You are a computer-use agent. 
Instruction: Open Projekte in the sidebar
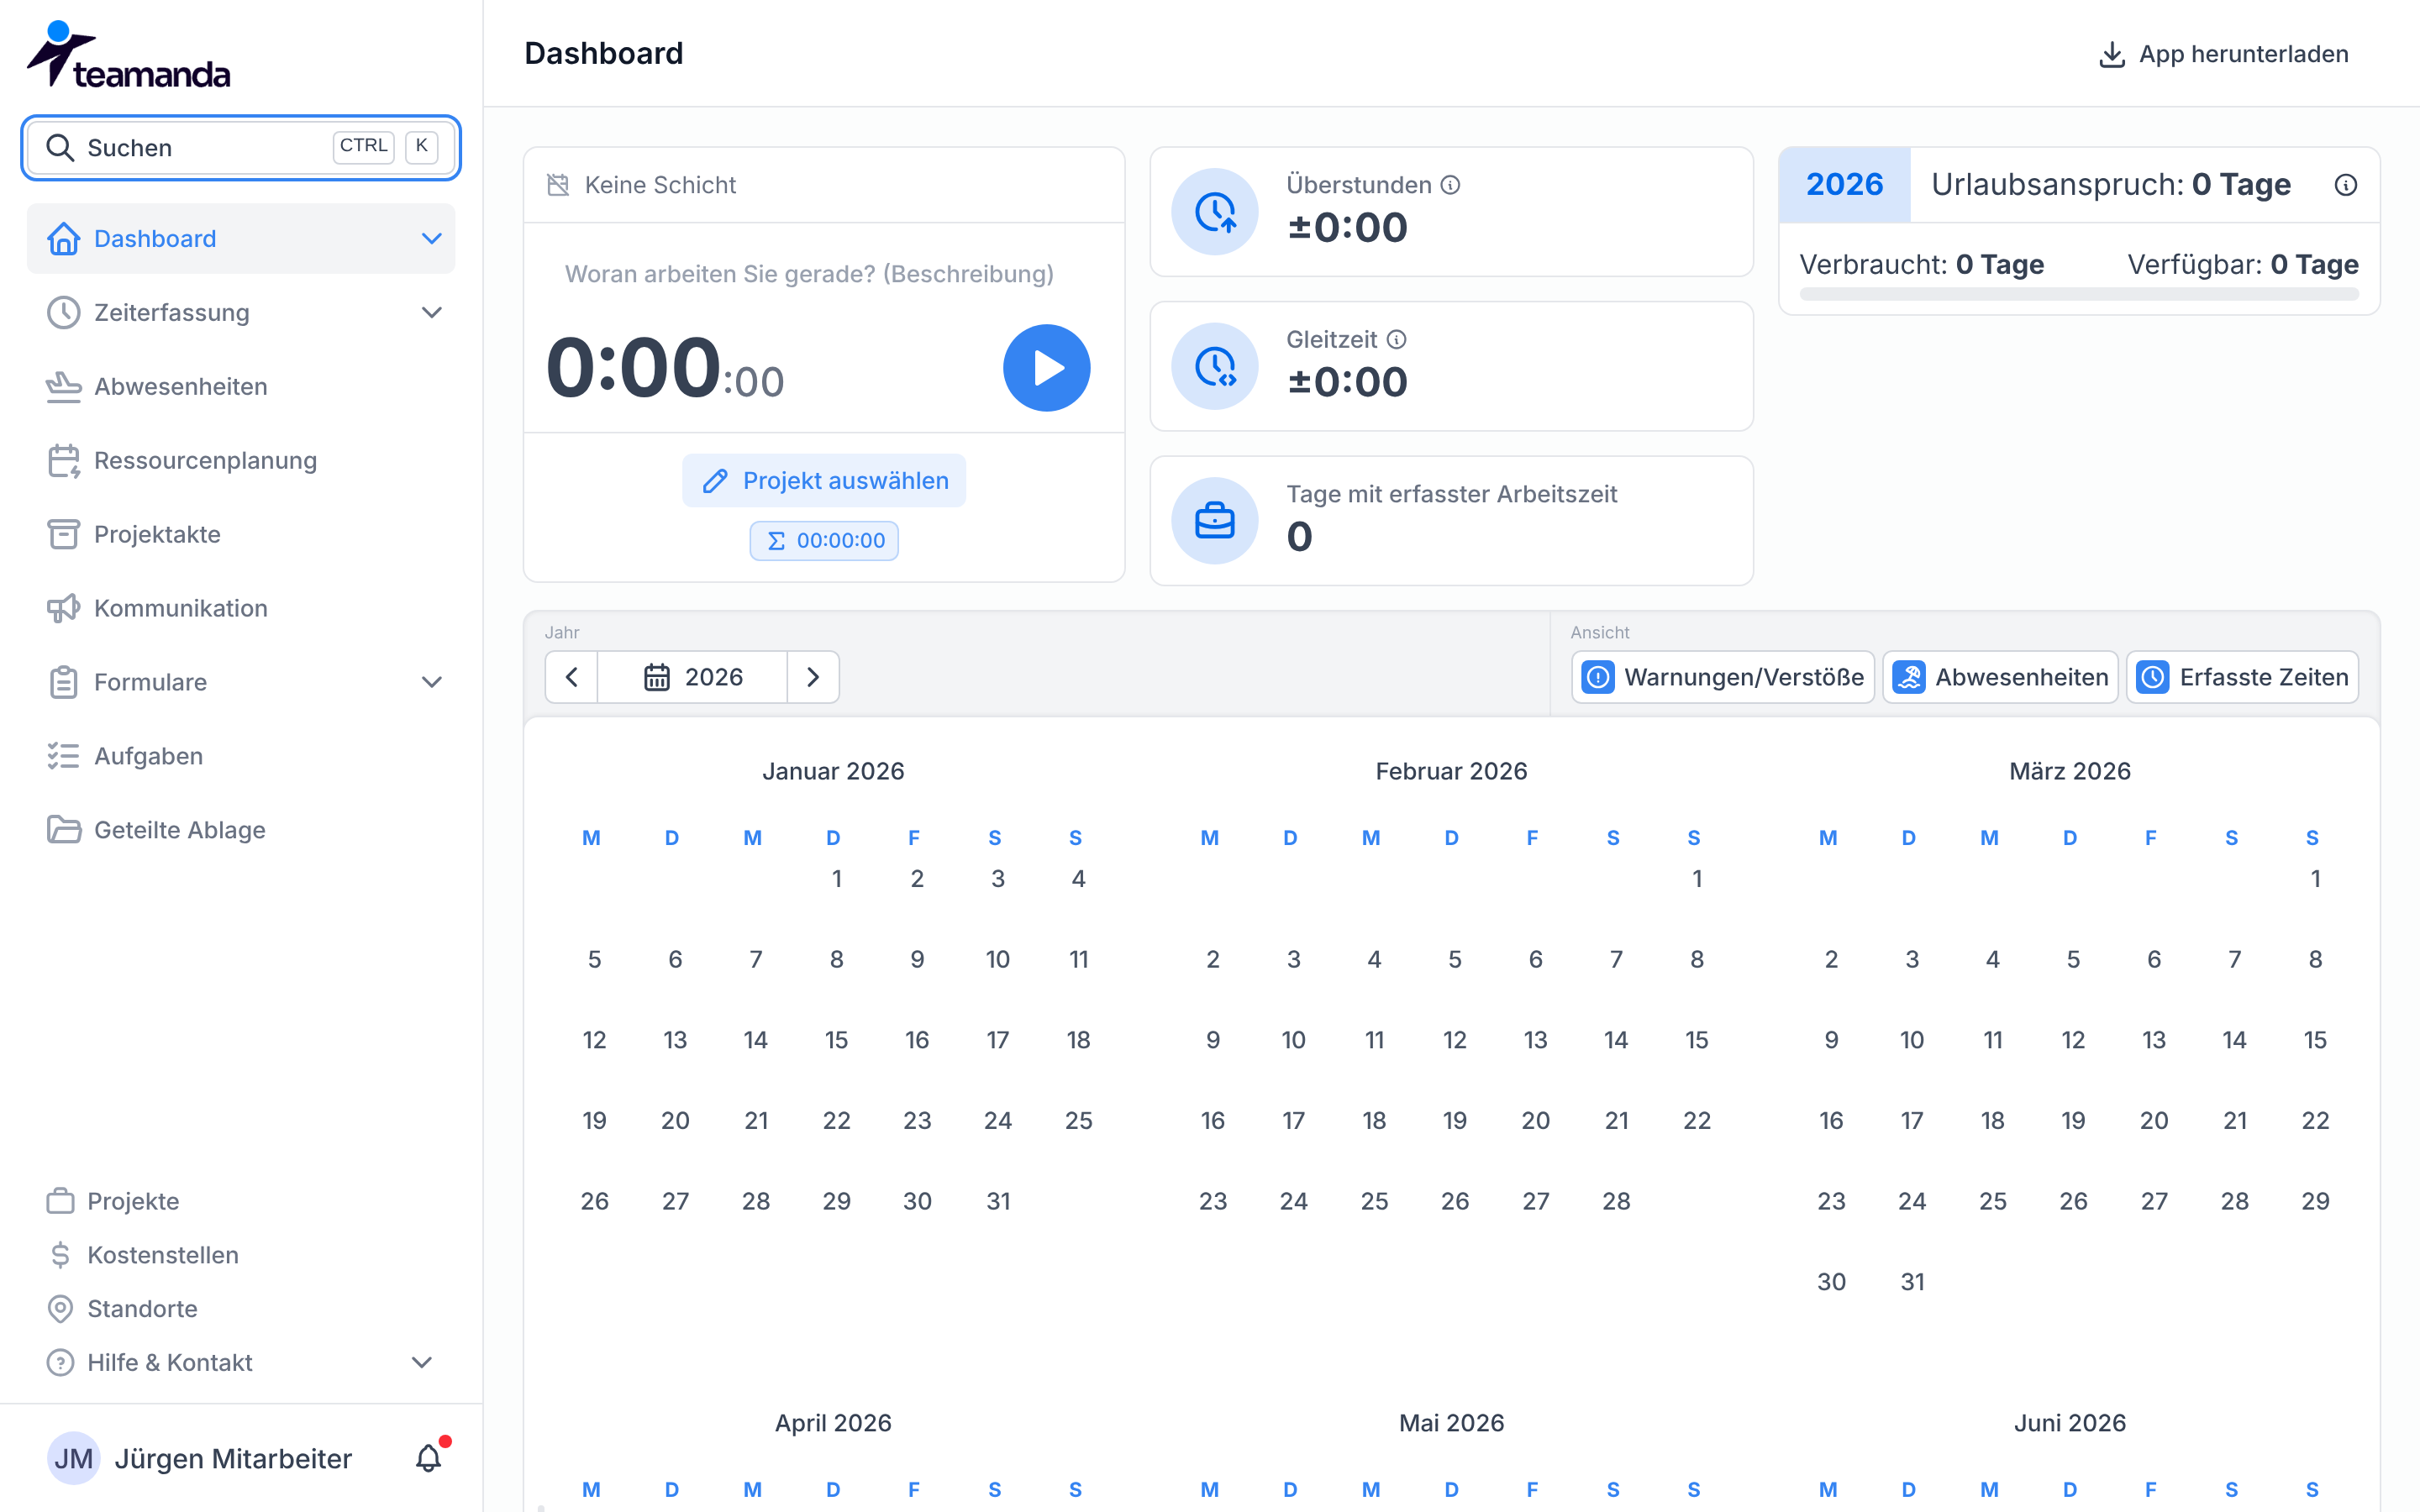(240, 1201)
